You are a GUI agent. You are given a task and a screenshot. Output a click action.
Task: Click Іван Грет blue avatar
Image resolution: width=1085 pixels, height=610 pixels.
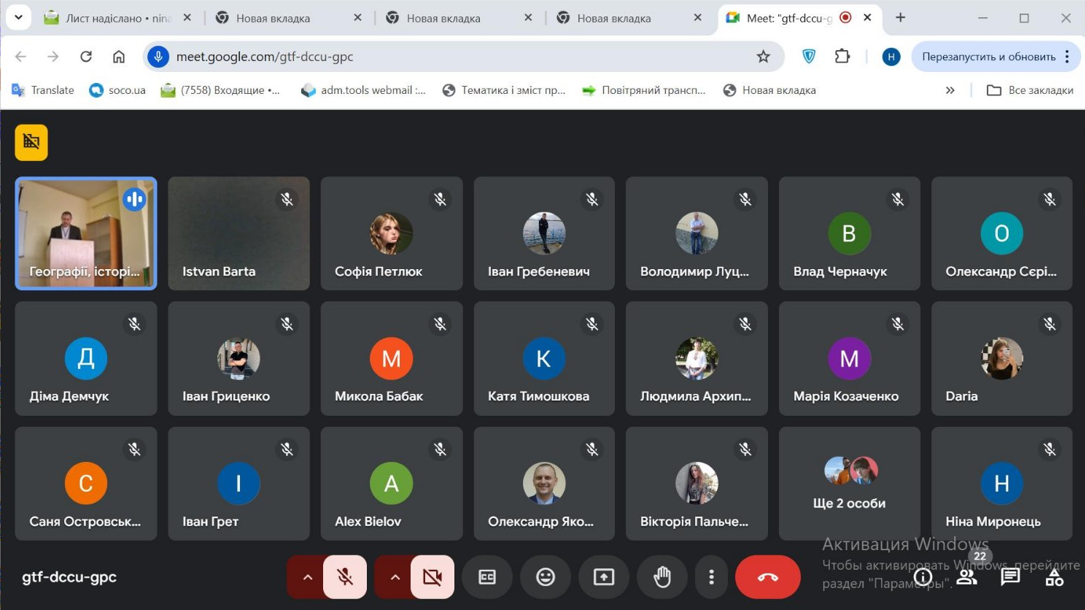[x=239, y=483]
